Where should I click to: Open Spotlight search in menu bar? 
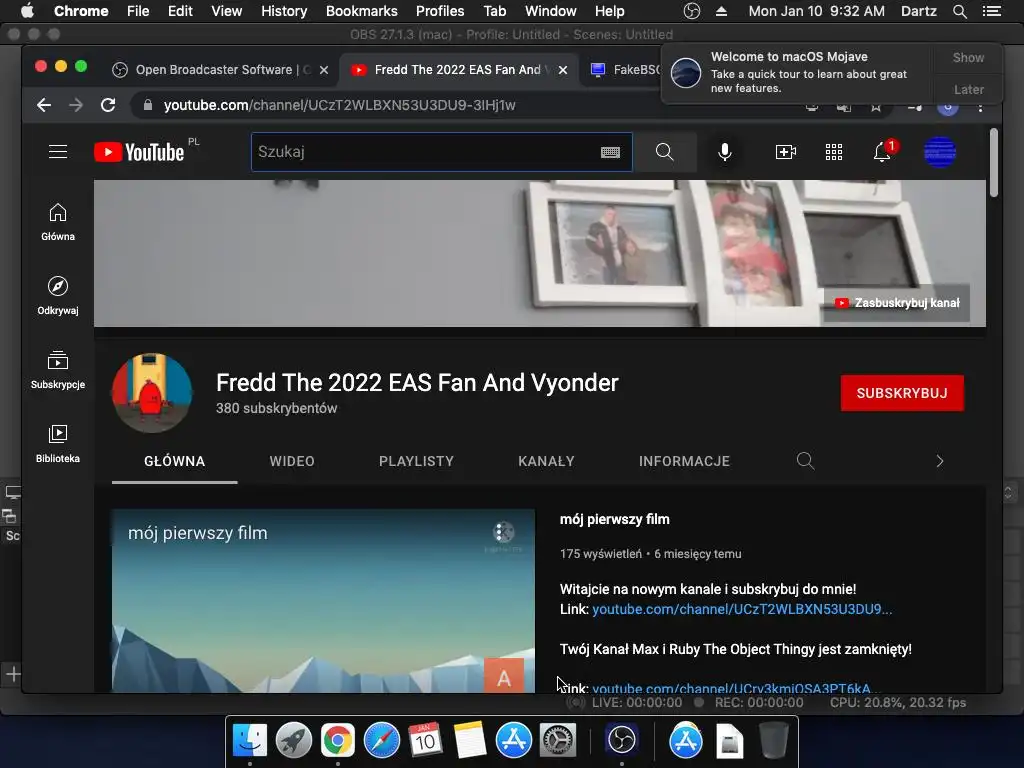[959, 11]
